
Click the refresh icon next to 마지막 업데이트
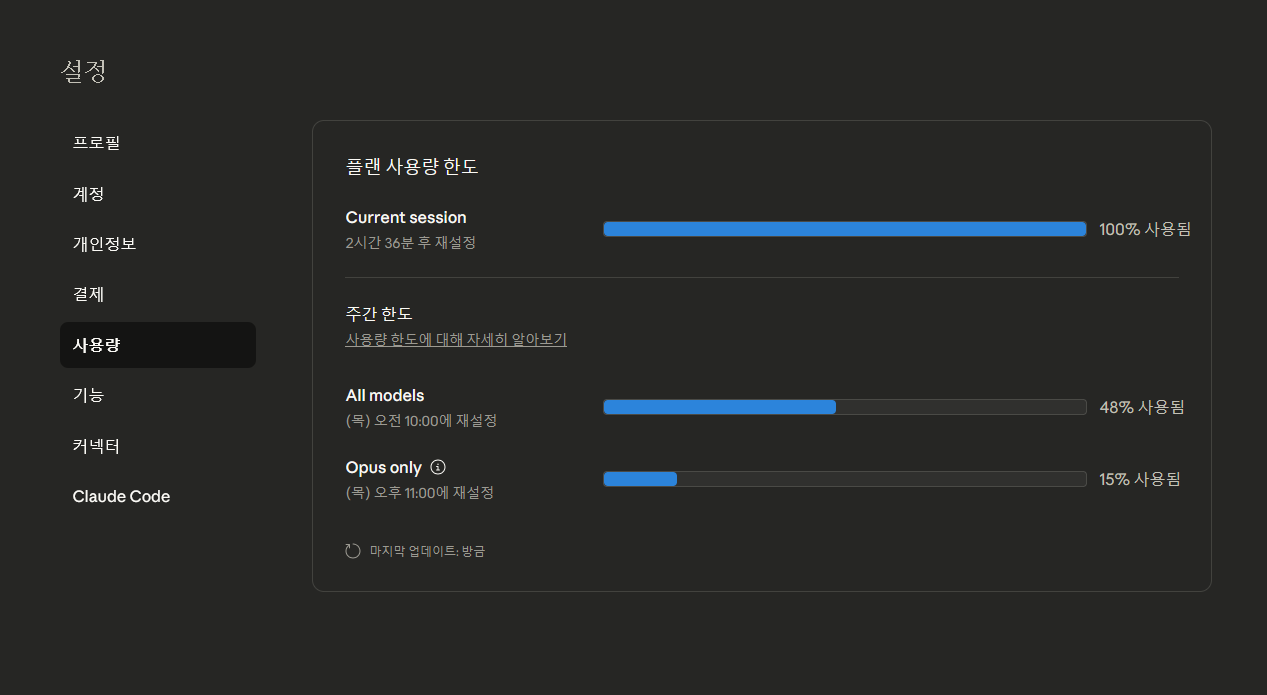coord(353,551)
